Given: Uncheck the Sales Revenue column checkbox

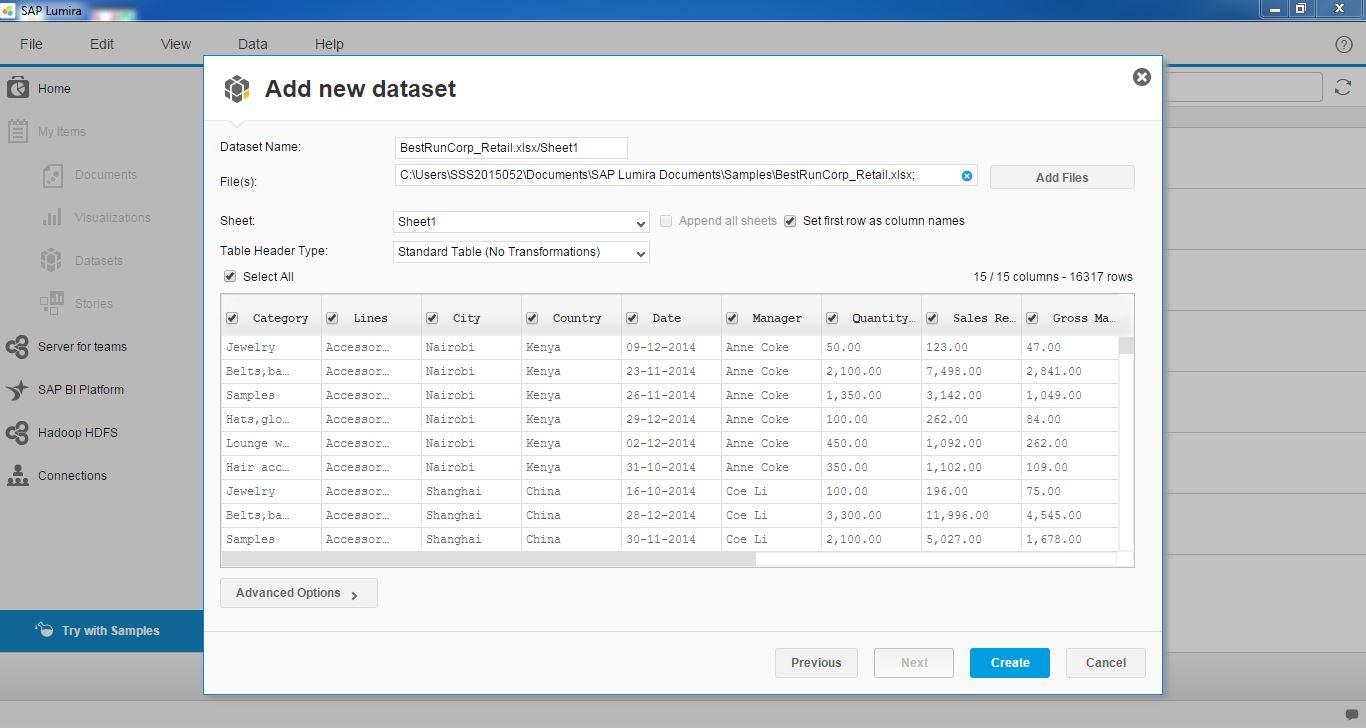Looking at the screenshot, I should click(932, 318).
